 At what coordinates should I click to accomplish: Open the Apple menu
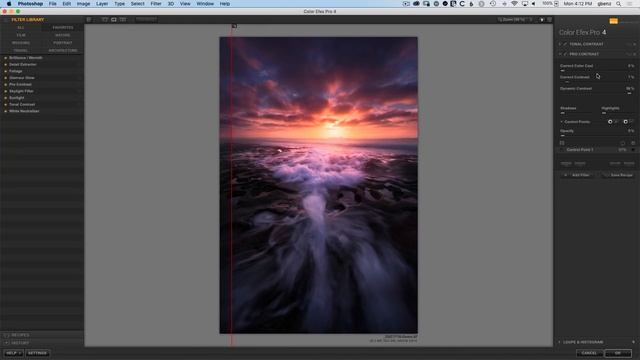(9, 4)
